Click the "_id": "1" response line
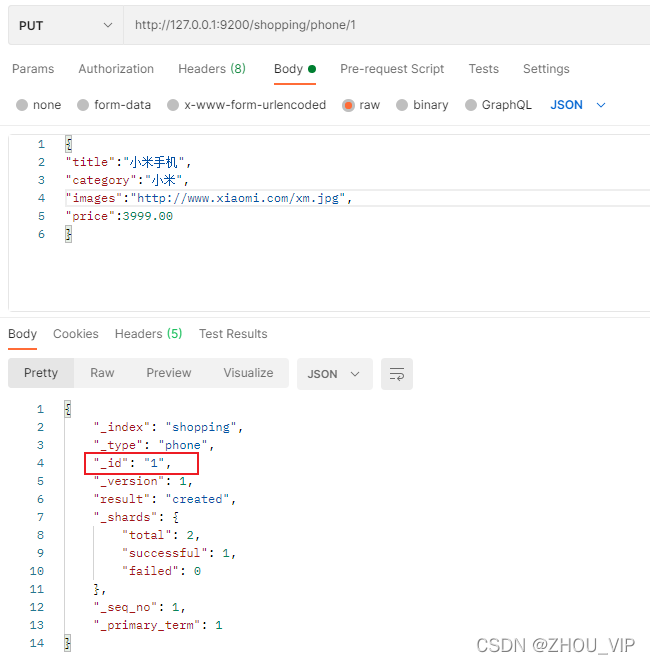 click(132, 463)
